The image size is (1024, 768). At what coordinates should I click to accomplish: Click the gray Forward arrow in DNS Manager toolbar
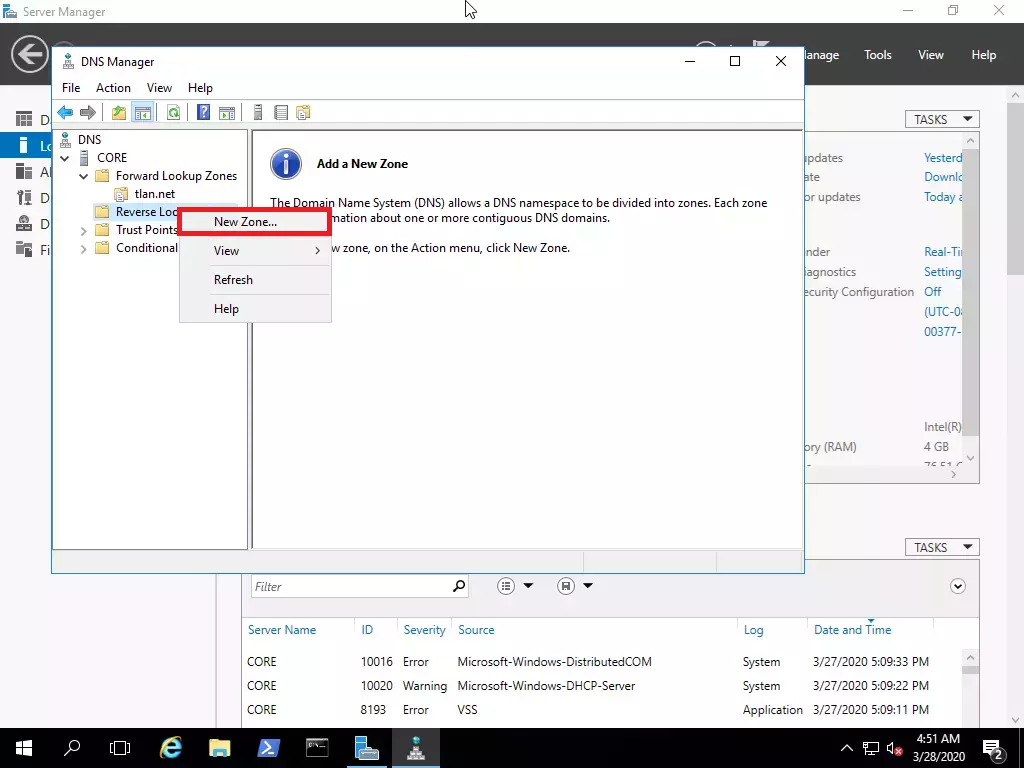[x=88, y=112]
